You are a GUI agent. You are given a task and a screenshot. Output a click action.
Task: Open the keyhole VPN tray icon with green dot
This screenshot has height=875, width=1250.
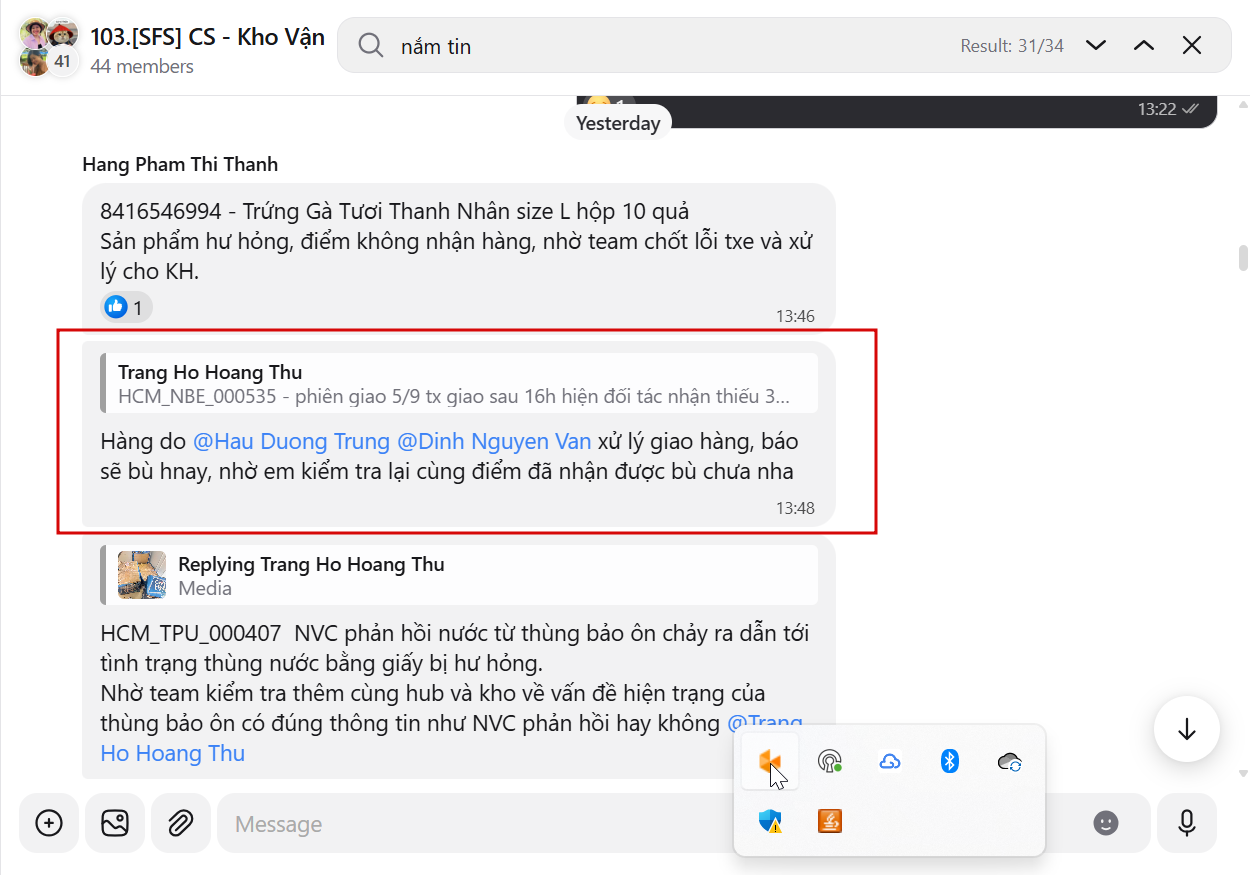829,762
